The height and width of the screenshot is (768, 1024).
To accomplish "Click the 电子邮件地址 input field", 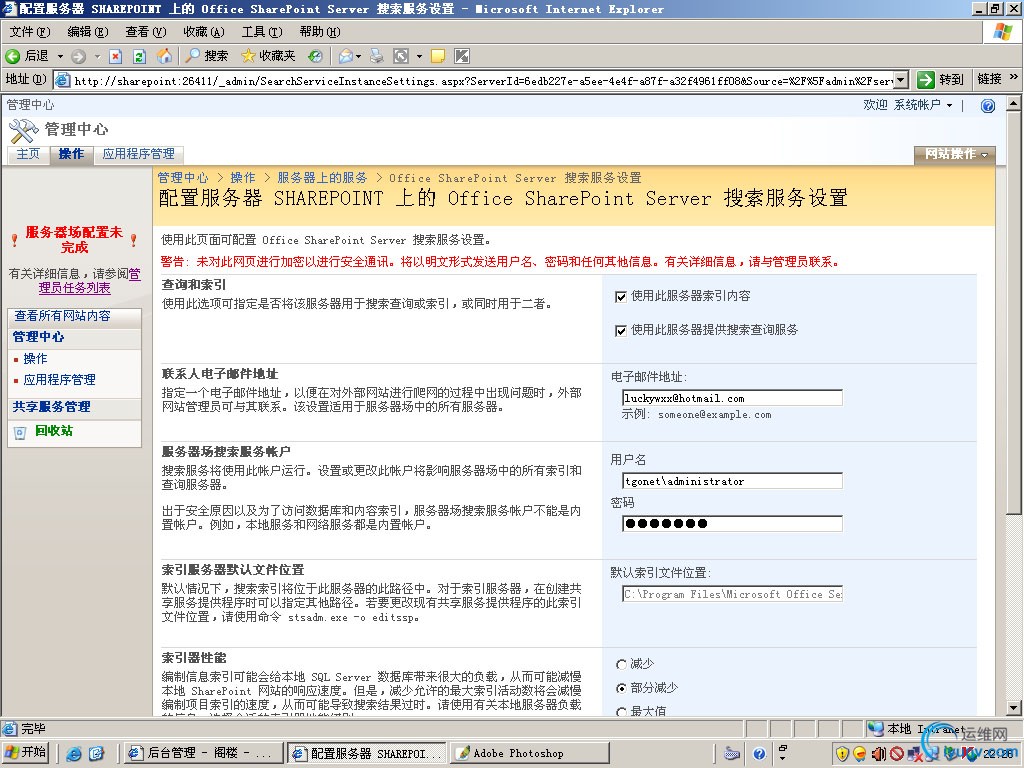I will coord(732,398).
